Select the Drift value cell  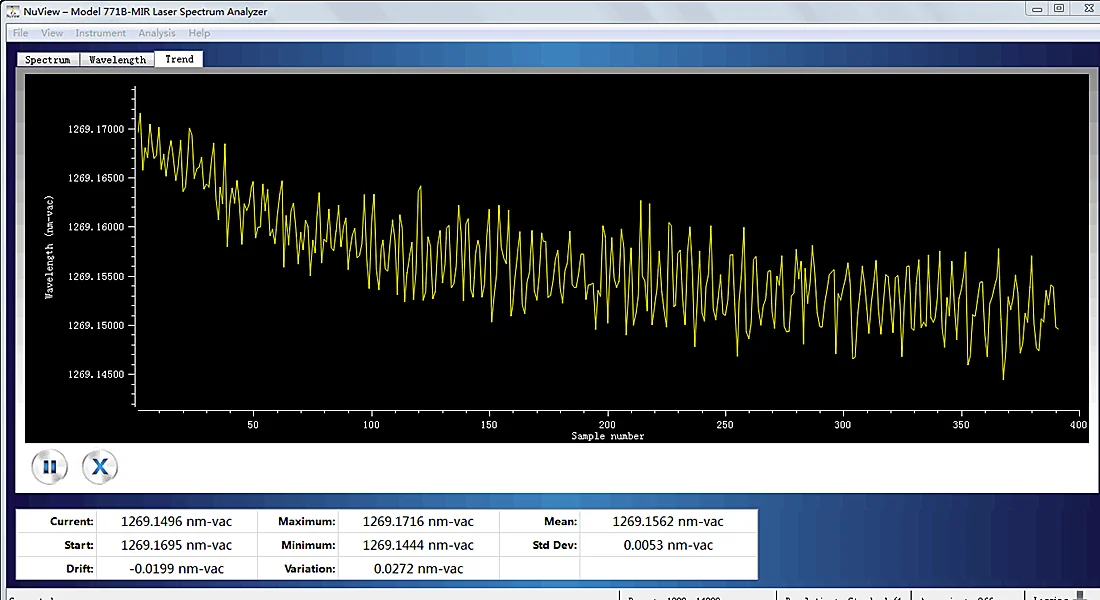click(x=176, y=569)
